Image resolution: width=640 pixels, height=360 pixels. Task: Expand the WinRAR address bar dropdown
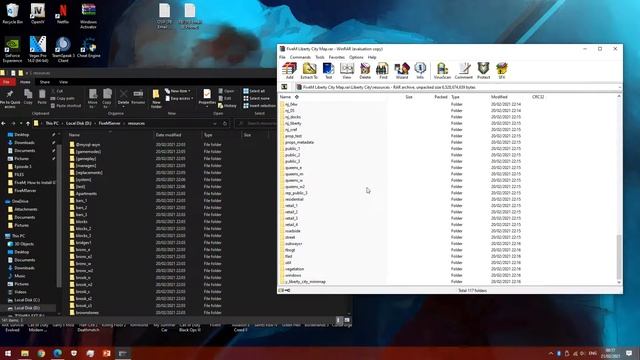619,87
